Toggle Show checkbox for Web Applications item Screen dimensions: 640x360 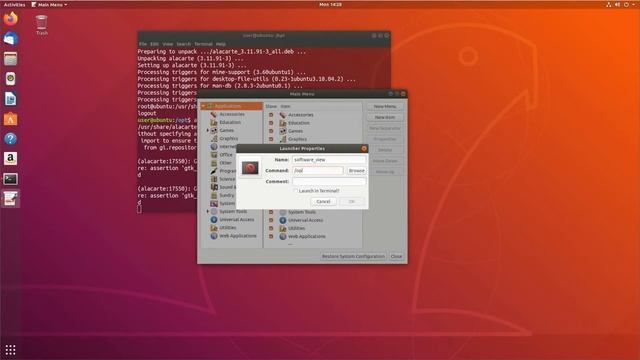[271, 236]
